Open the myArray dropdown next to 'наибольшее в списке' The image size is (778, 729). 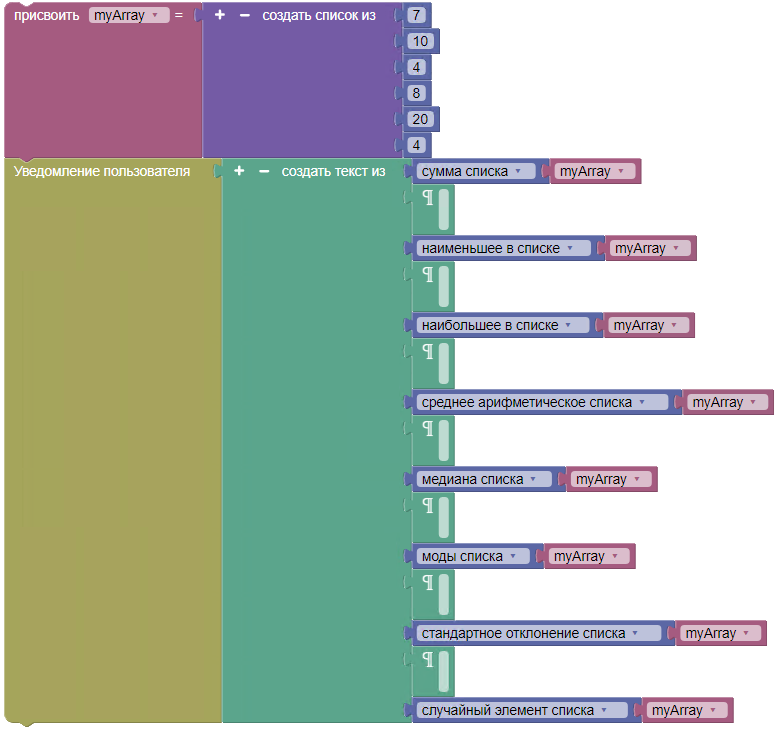tap(648, 326)
